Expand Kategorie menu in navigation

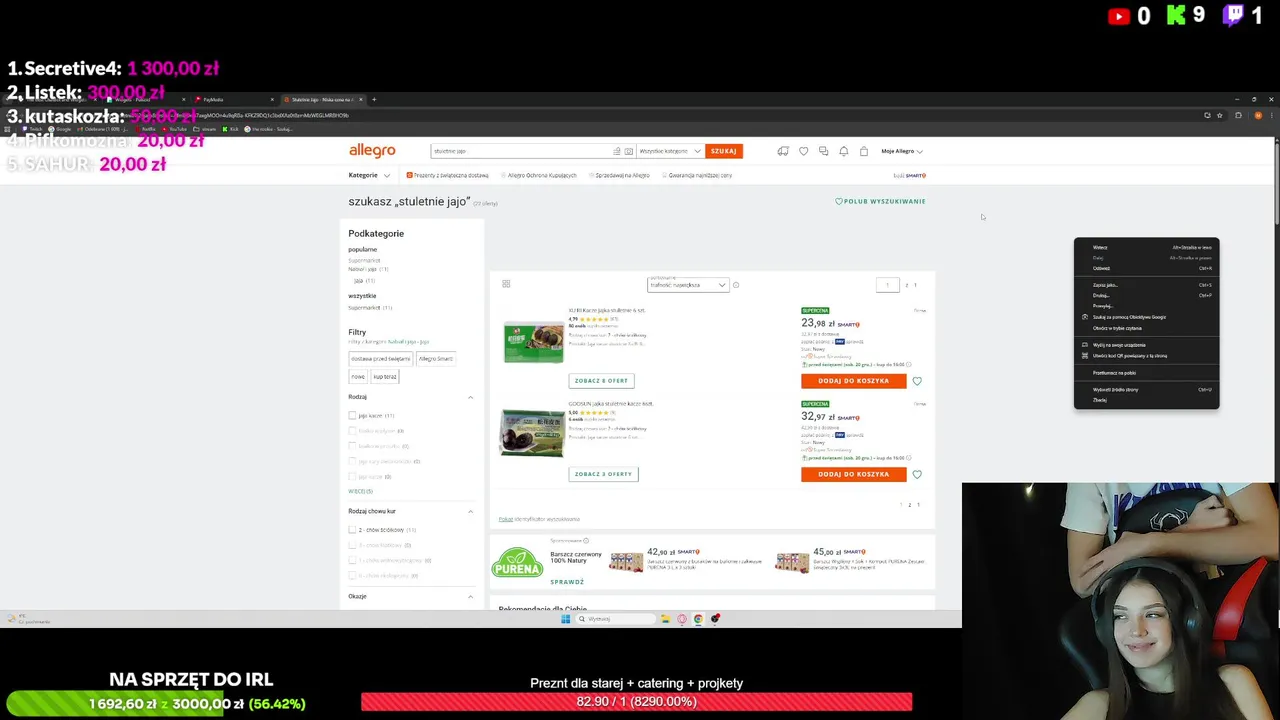click(369, 175)
